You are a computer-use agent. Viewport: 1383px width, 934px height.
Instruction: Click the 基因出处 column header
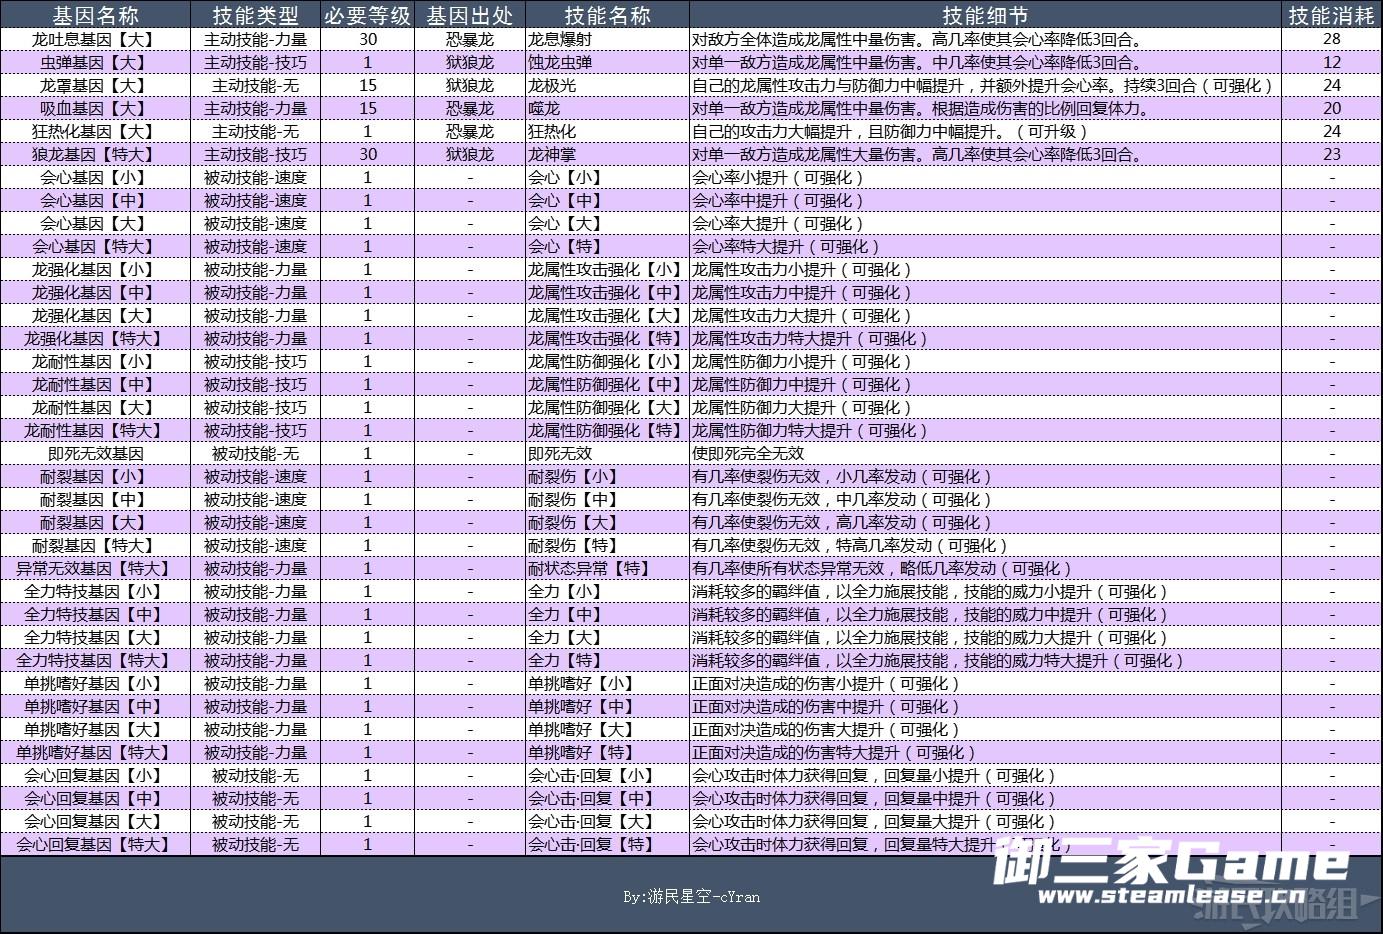469,15
